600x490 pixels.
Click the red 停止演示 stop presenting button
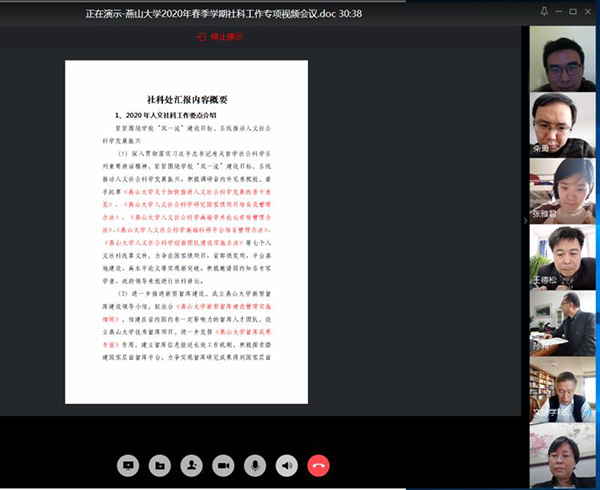click(x=220, y=37)
